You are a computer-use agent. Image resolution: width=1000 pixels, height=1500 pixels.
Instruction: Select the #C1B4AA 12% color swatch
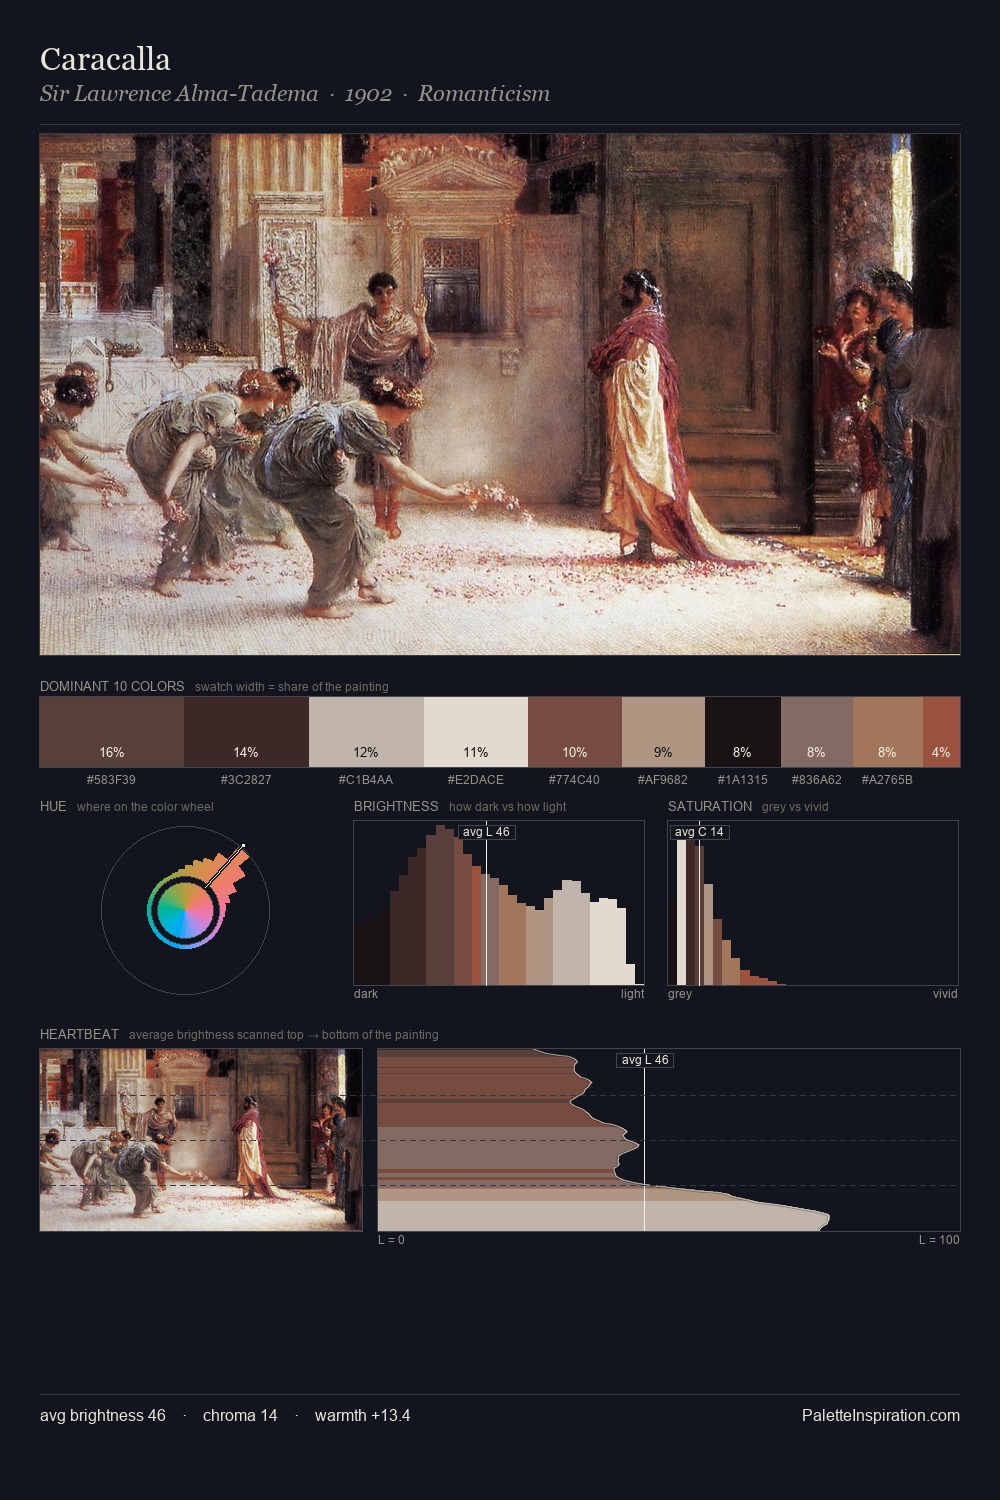point(366,732)
